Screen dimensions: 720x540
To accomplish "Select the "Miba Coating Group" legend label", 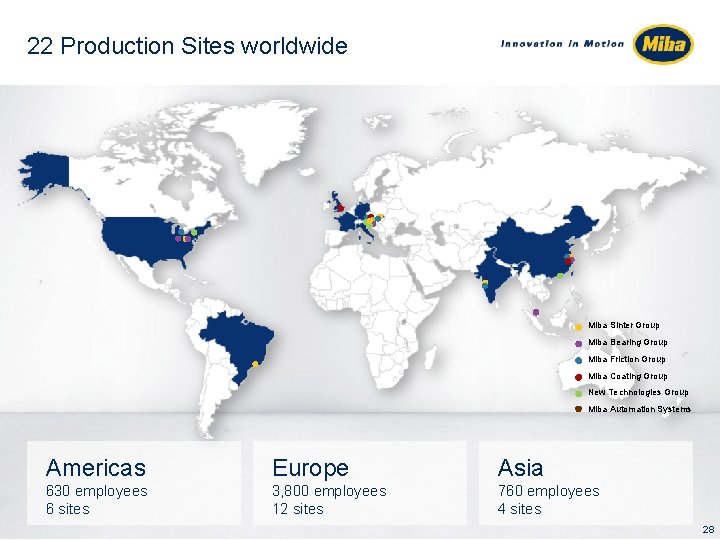I will click(x=628, y=376).
